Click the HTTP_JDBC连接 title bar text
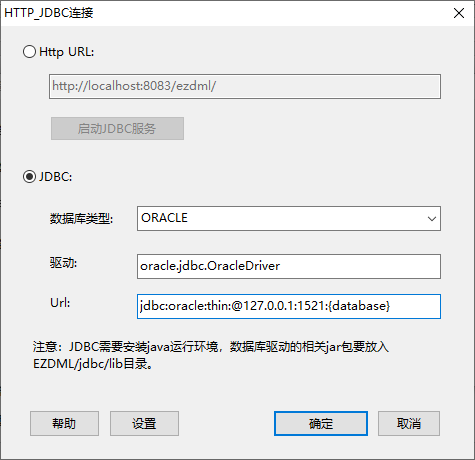 [49, 13]
